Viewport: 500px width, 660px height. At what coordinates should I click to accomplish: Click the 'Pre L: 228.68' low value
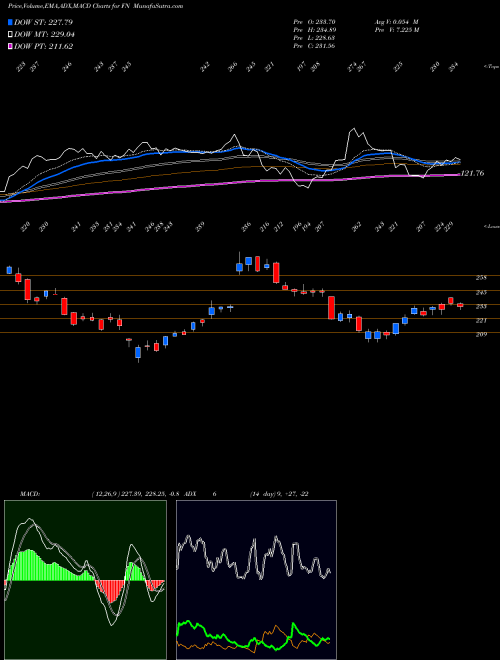(314, 38)
